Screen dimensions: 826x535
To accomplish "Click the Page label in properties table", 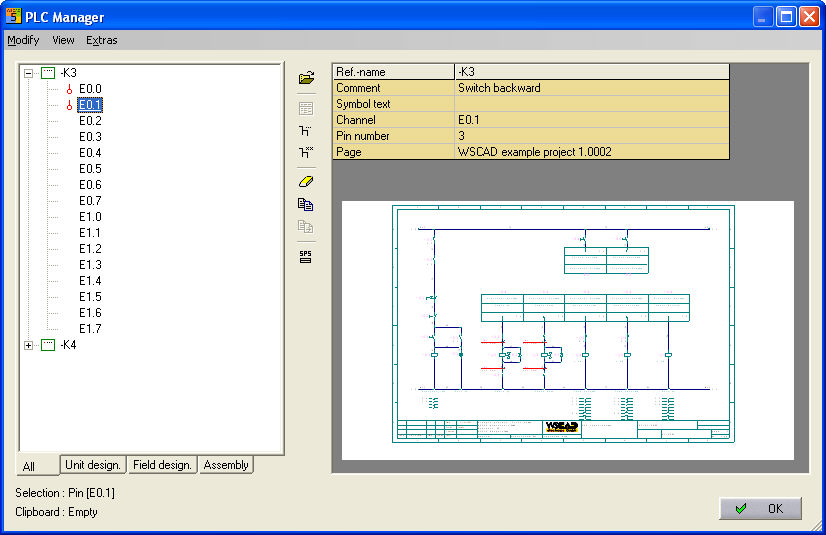I will (394, 152).
